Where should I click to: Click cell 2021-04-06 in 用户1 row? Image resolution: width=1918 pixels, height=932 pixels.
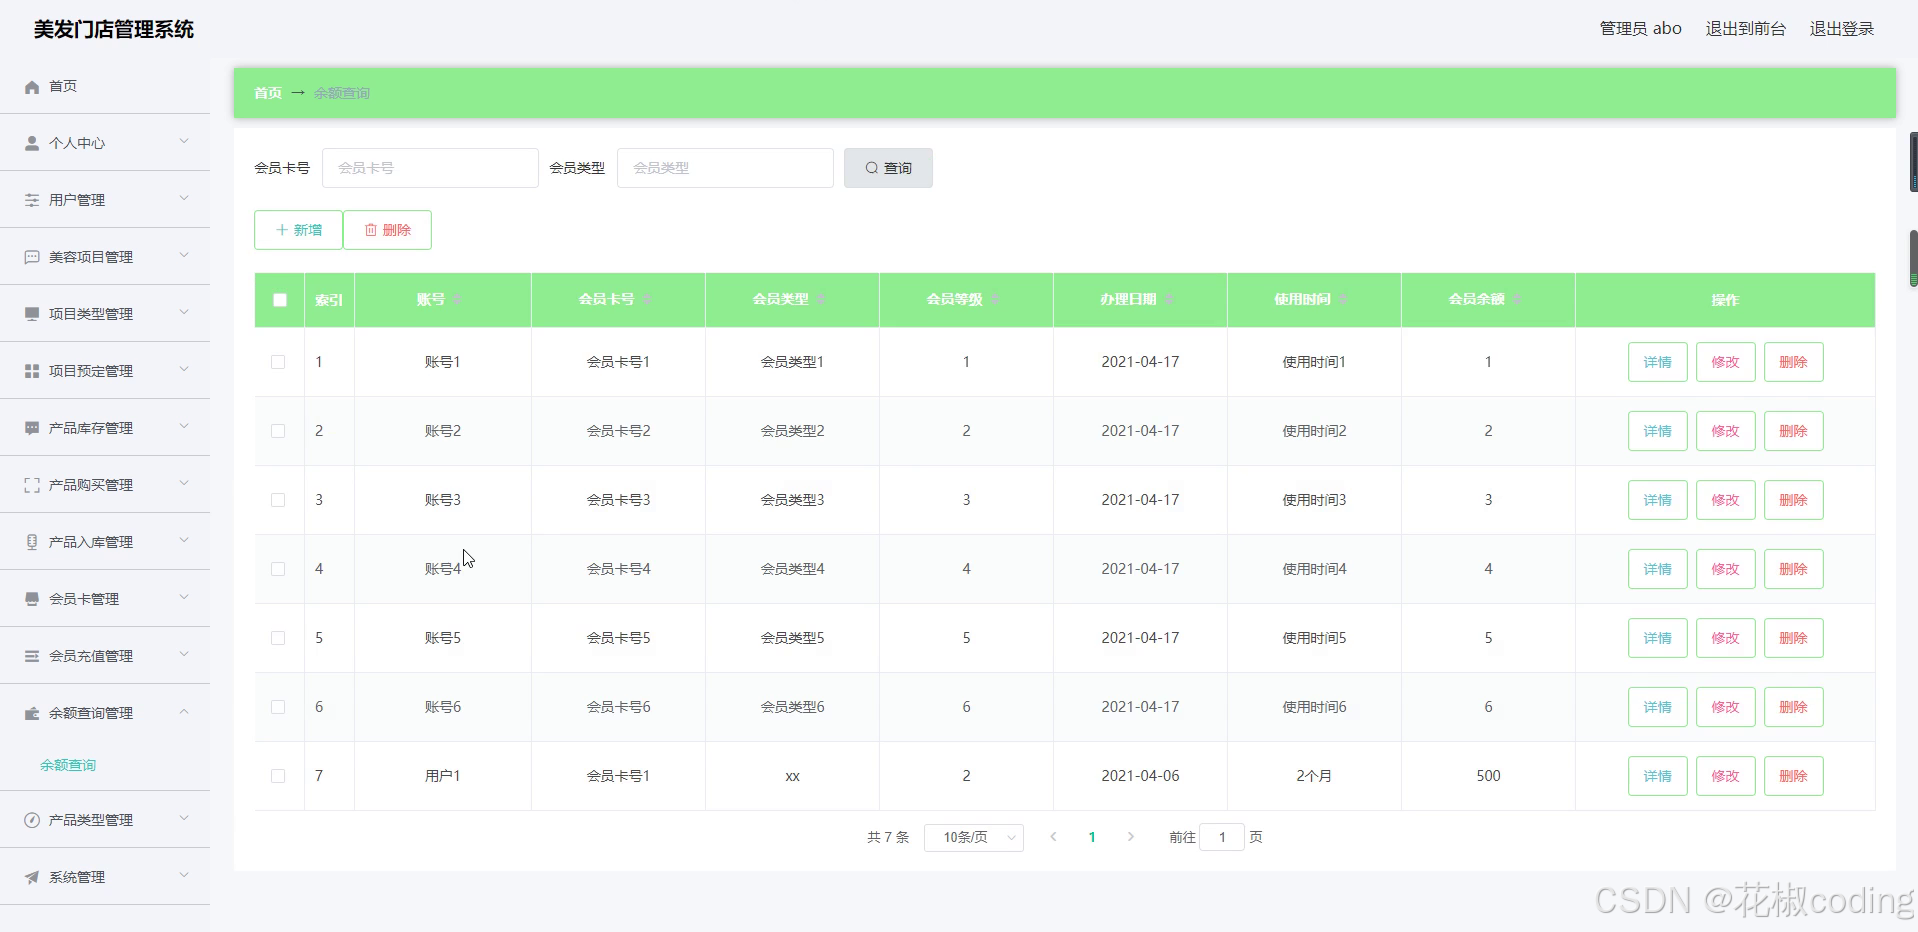click(x=1140, y=776)
